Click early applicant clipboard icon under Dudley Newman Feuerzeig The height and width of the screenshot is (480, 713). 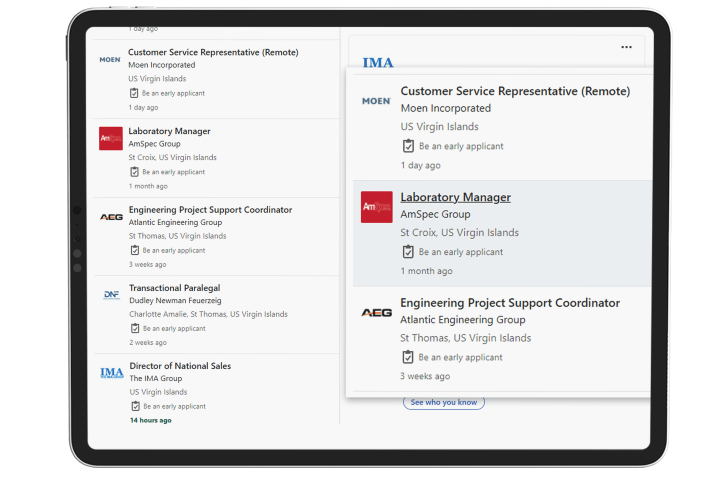(135, 328)
